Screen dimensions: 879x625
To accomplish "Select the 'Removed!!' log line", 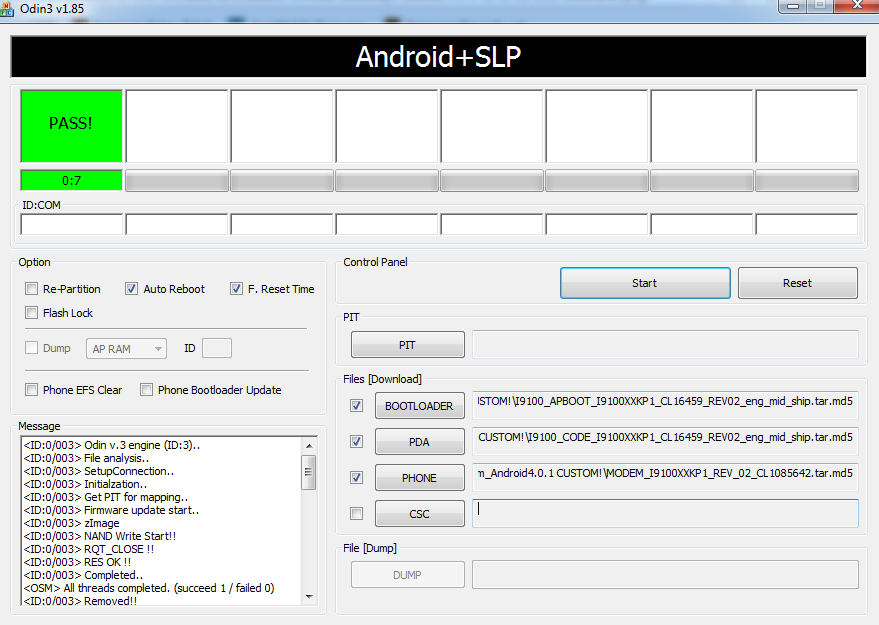I will pyautogui.click(x=80, y=600).
